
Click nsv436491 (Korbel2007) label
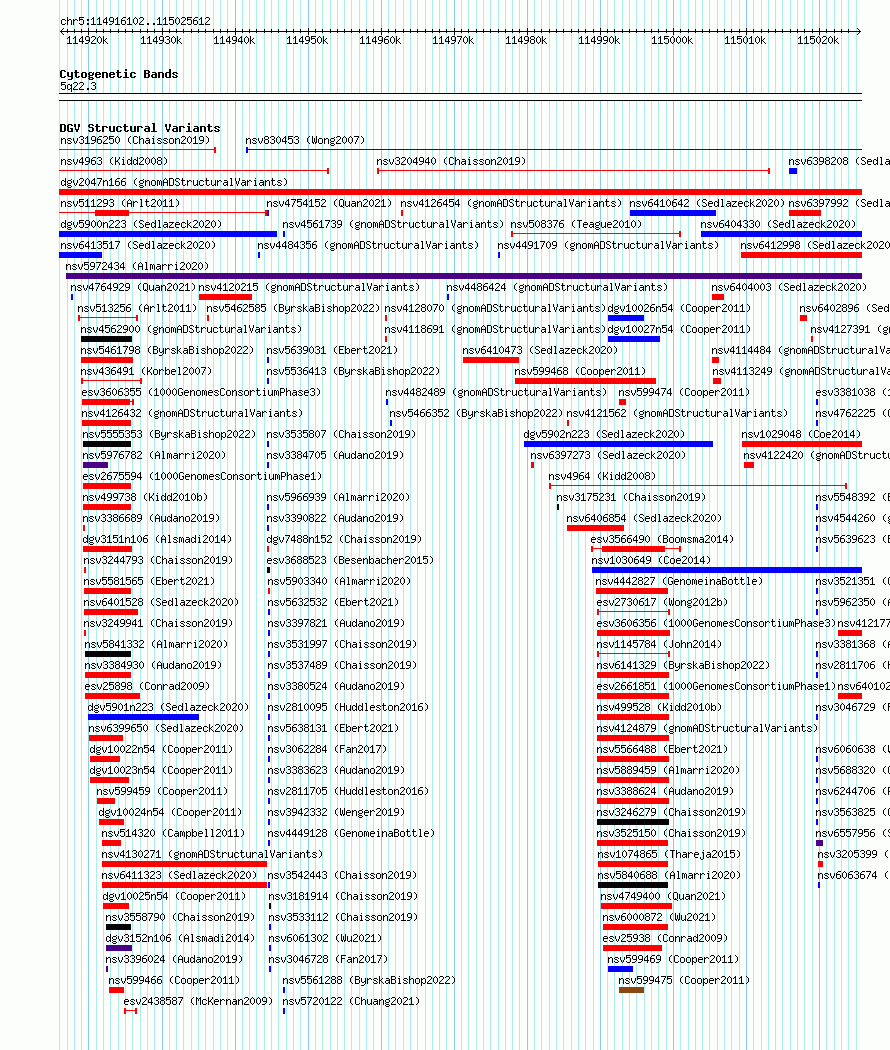coord(146,371)
